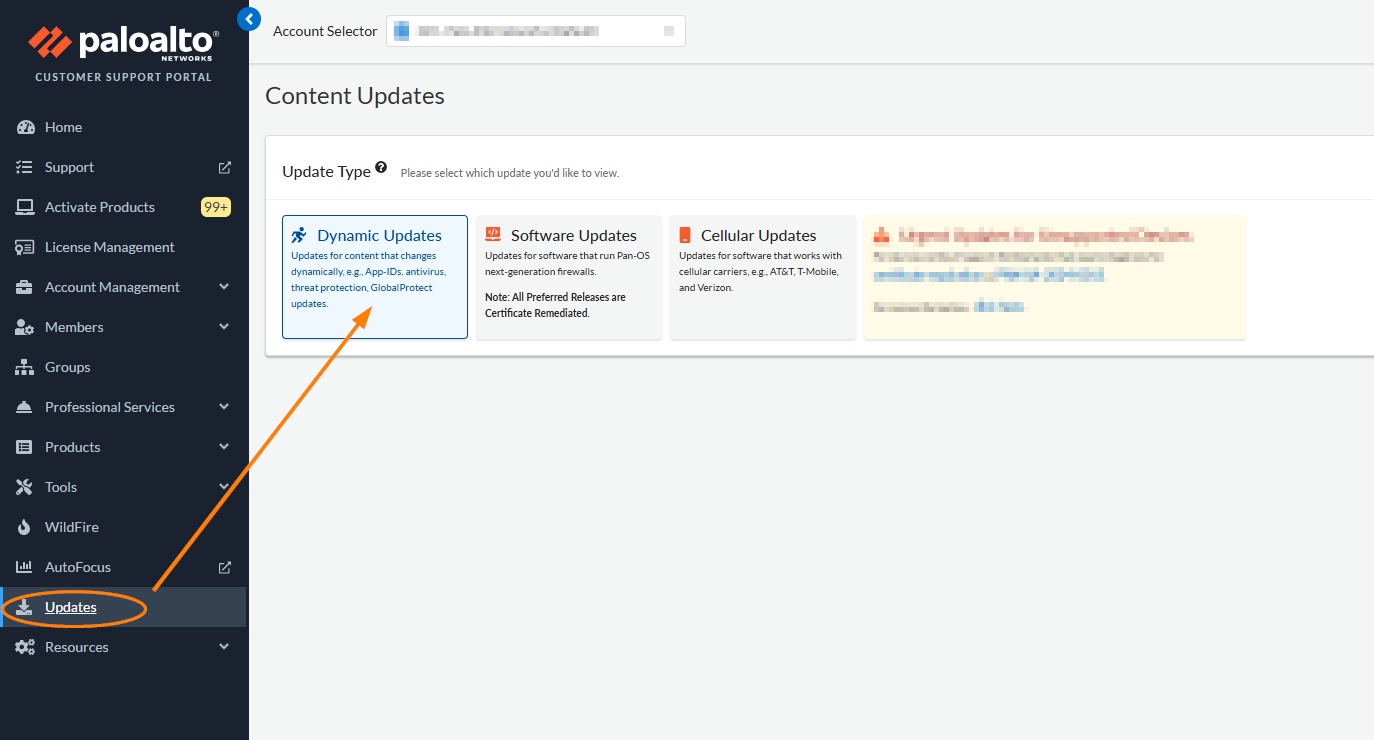Click the Resources gears icon
Screen dimensions: 1374x740
pyautogui.click(x=25, y=647)
